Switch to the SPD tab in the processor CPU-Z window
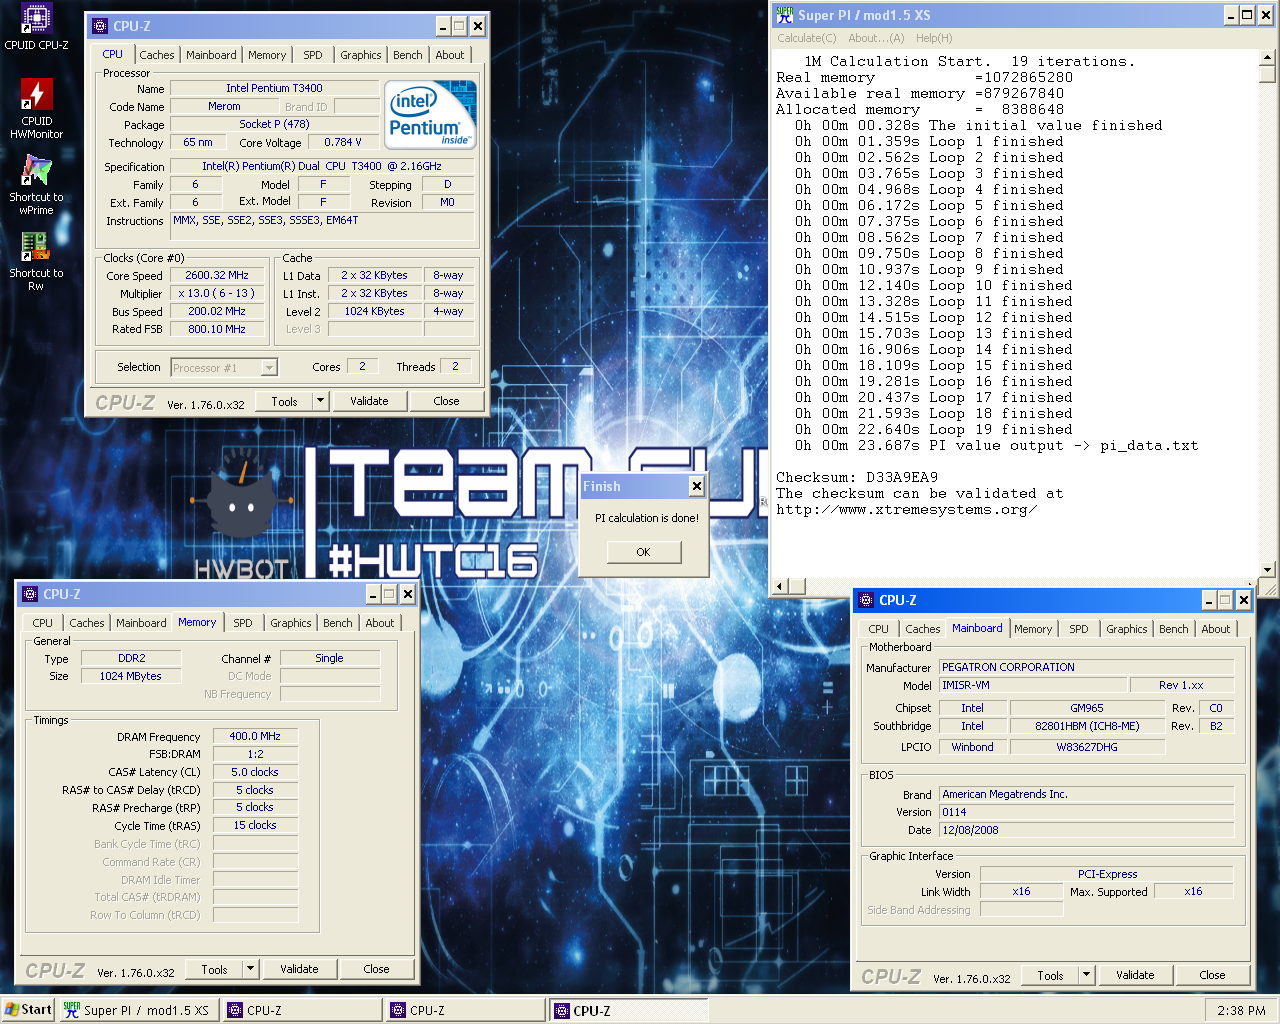This screenshot has height=1024, width=1280. tap(313, 55)
